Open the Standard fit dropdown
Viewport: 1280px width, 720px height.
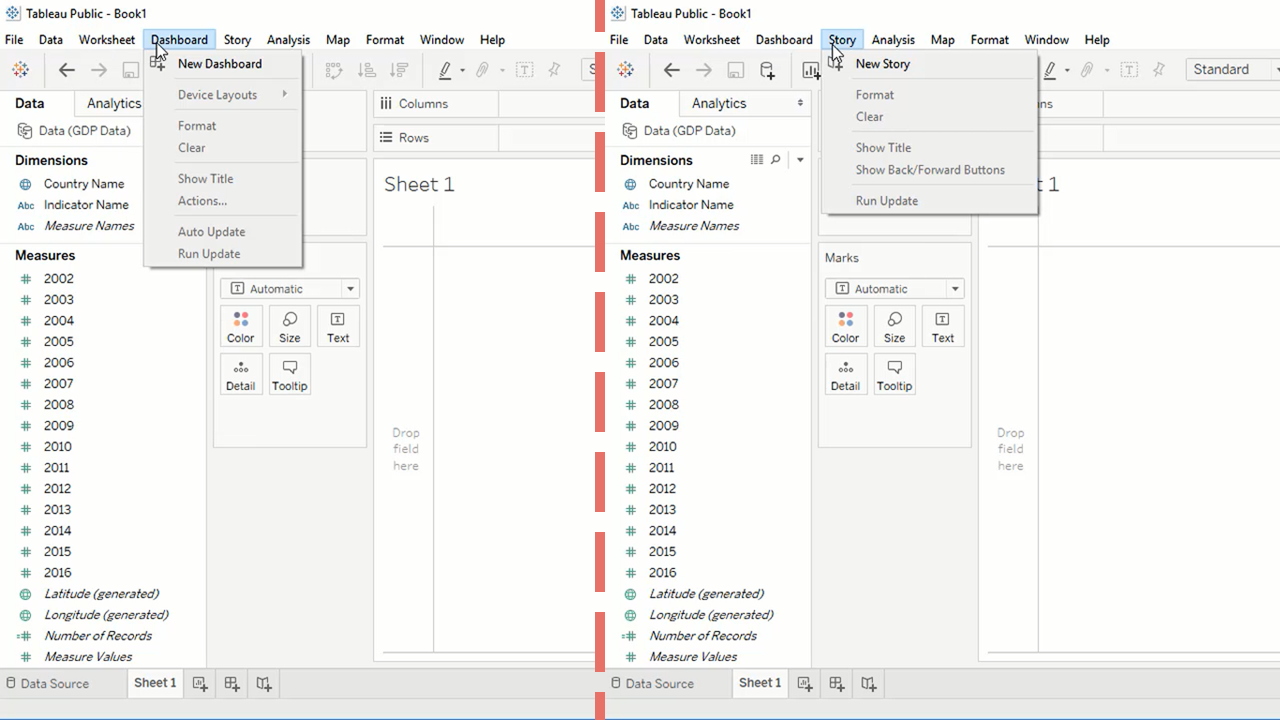coord(1232,70)
